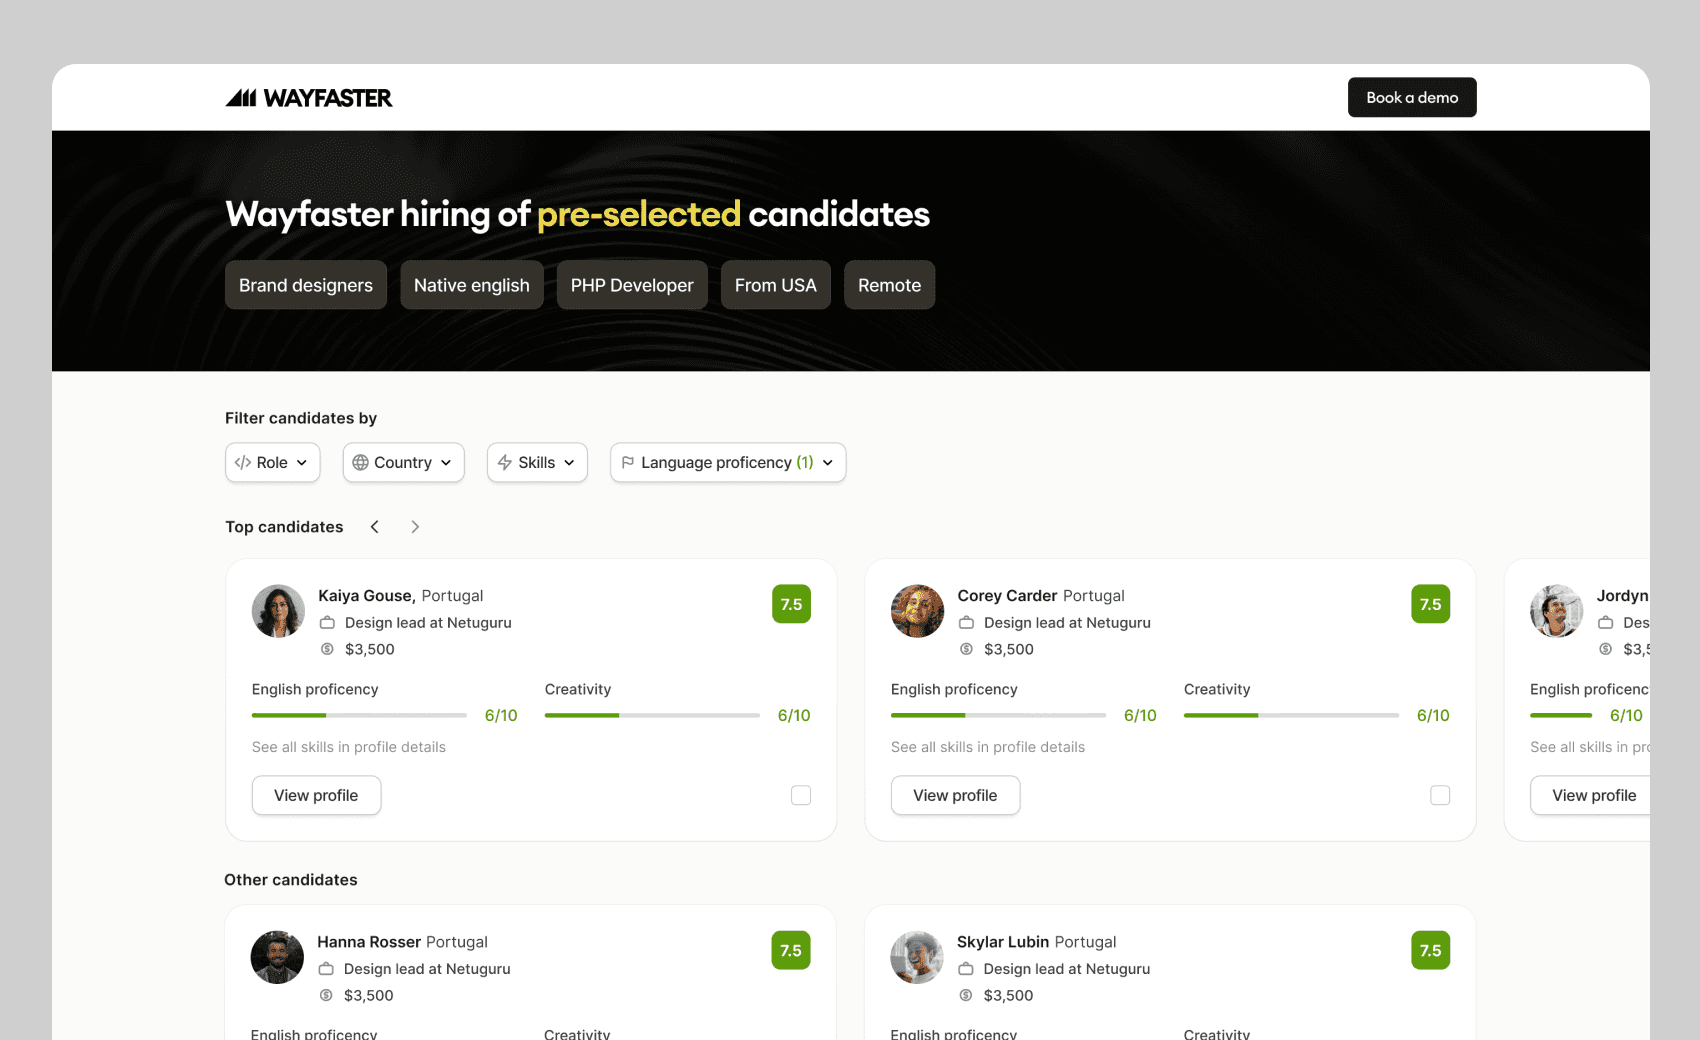Open the Language proficency filter dropdown
Viewport: 1700px width, 1040px height.
pos(728,462)
